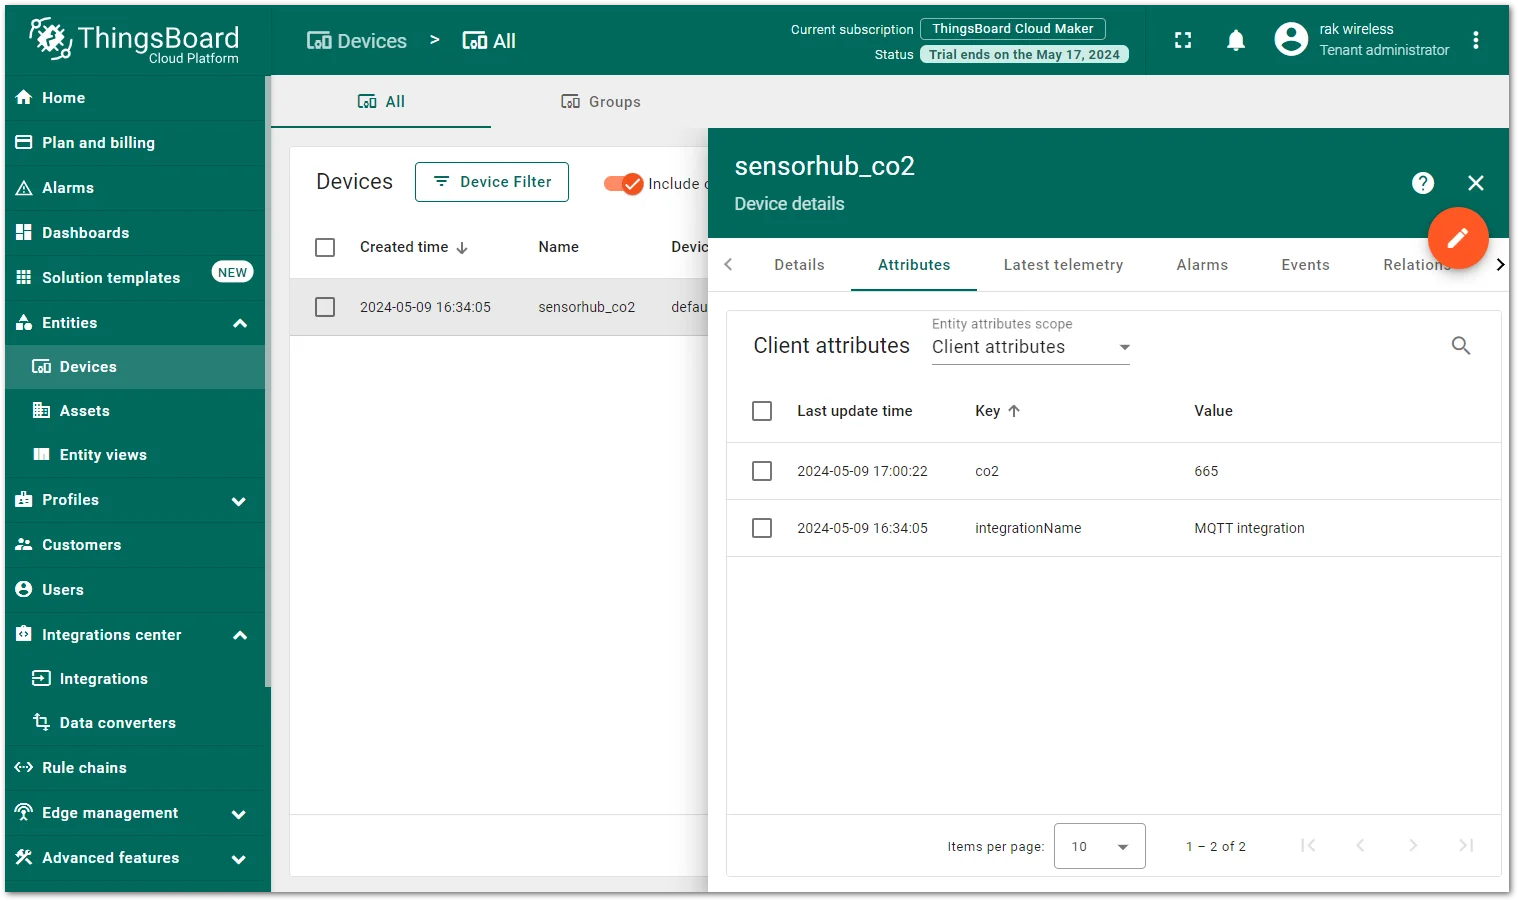Switch to the Alarms tab
Viewport: 1518px width, 901px height.
pos(1202,265)
